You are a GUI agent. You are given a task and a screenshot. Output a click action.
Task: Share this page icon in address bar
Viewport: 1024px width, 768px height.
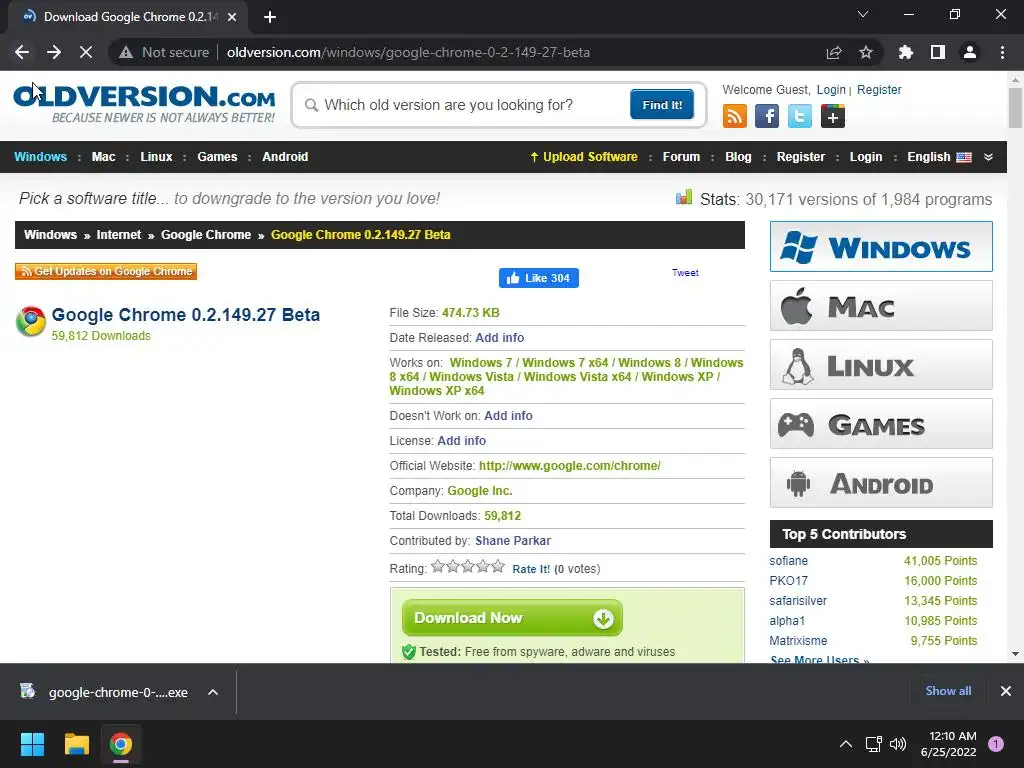tap(834, 52)
